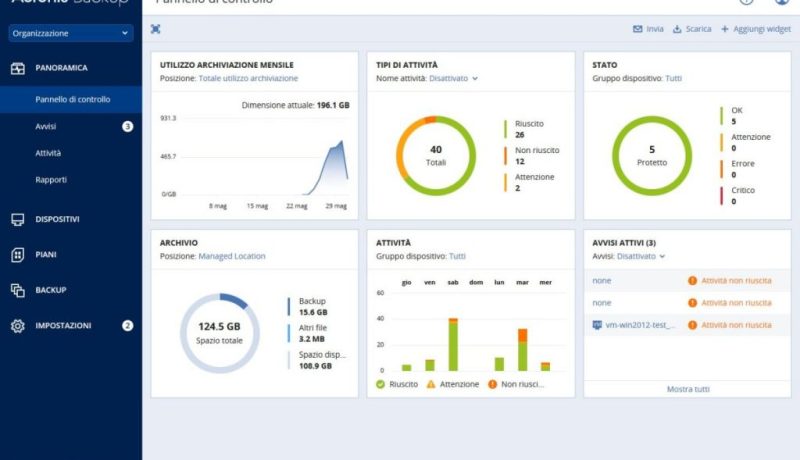
Task: Click the Piani plan icon
Action: pos(18,254)
